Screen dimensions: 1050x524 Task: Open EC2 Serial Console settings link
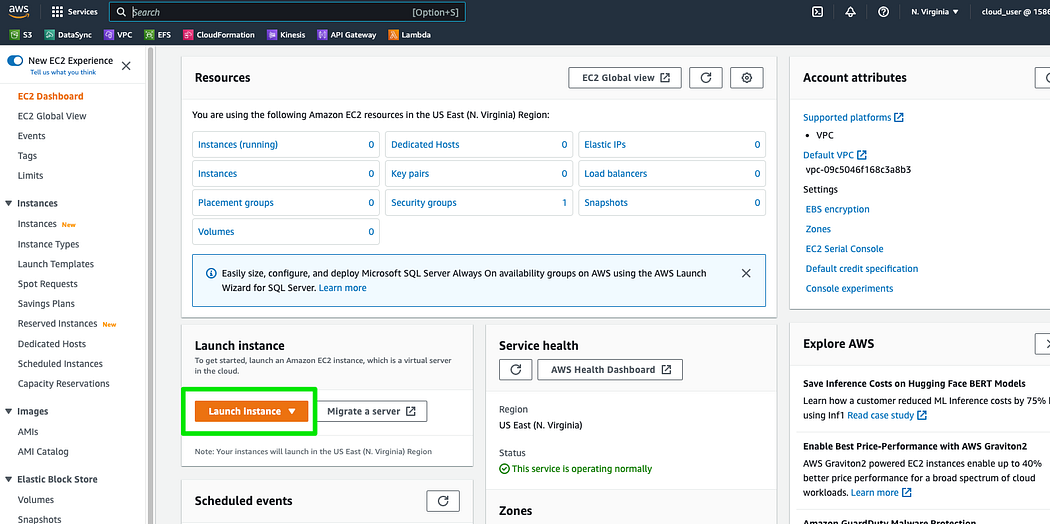[844, 249]
